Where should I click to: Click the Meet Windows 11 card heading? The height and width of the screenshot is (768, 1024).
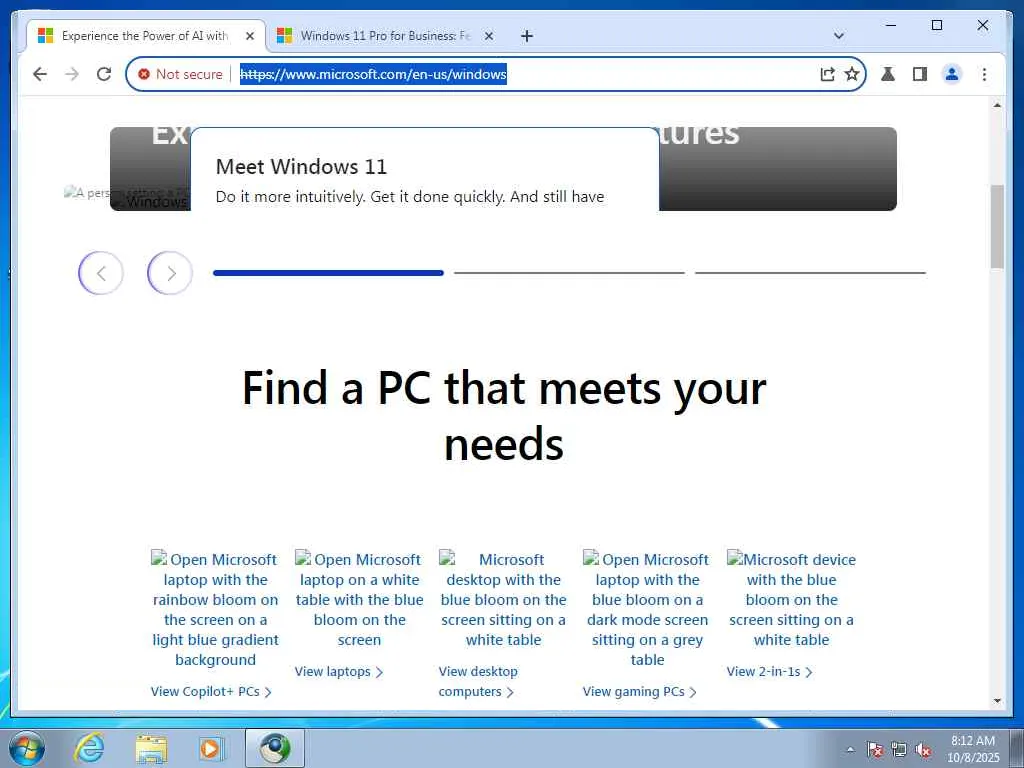301,167
